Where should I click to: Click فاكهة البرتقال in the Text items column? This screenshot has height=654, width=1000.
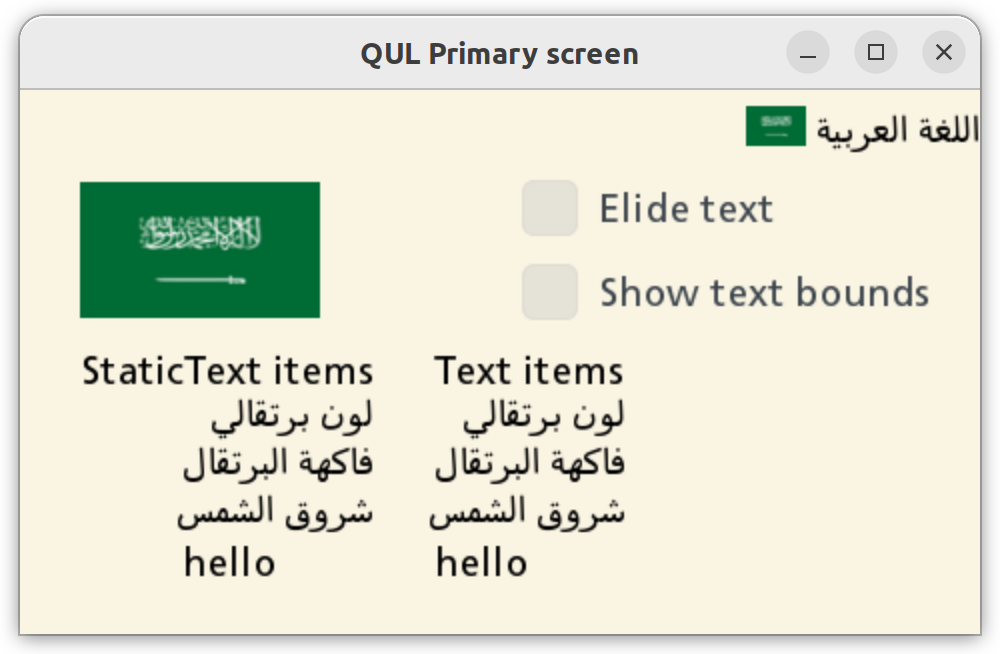click(x=530, y=463)
